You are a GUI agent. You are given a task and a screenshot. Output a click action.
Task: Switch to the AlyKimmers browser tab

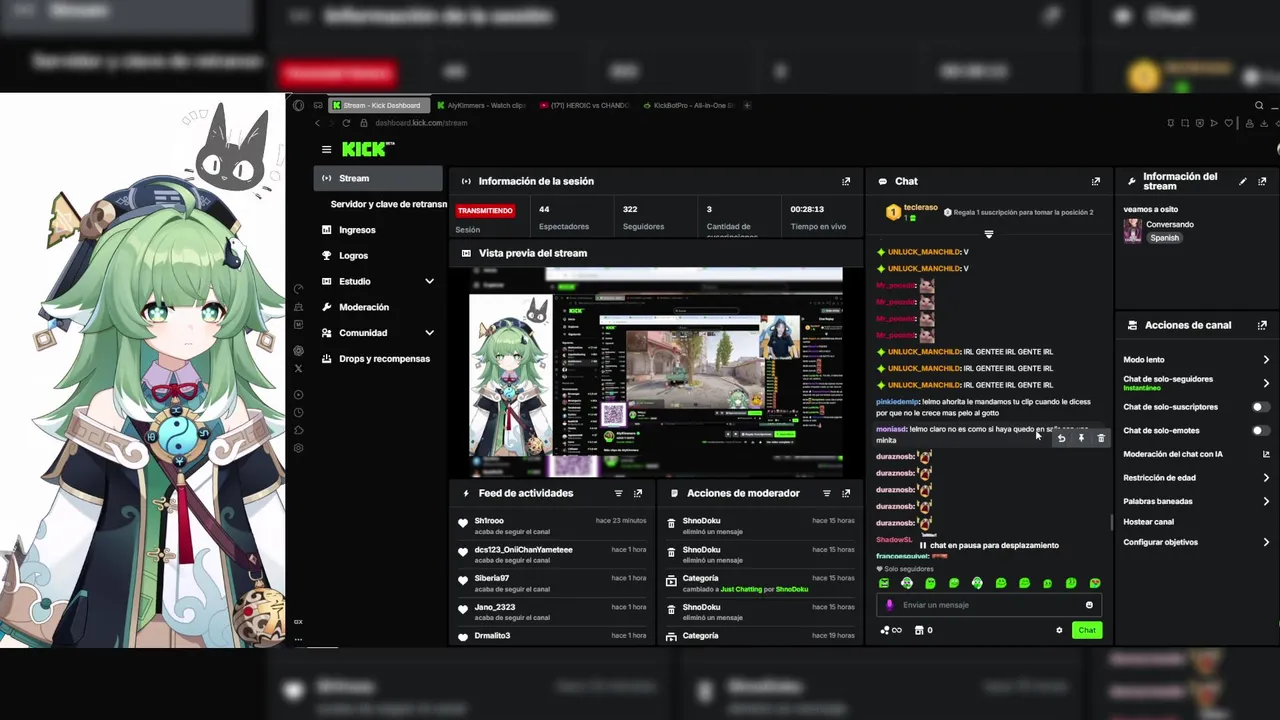[482, 105]
